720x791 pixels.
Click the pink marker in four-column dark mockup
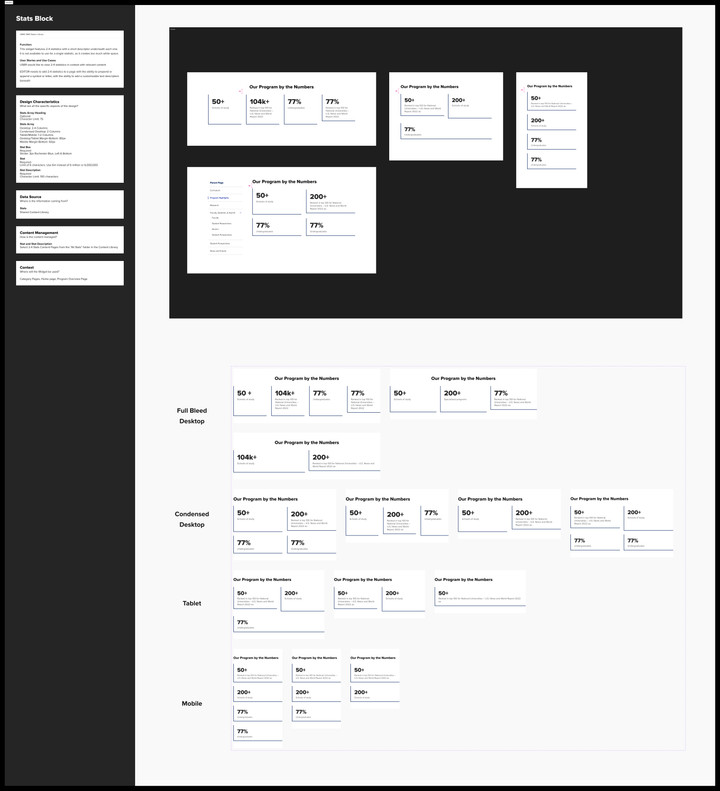[241, 91]
